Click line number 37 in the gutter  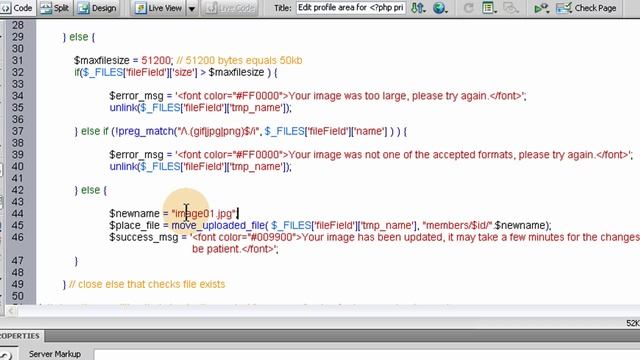18,131
